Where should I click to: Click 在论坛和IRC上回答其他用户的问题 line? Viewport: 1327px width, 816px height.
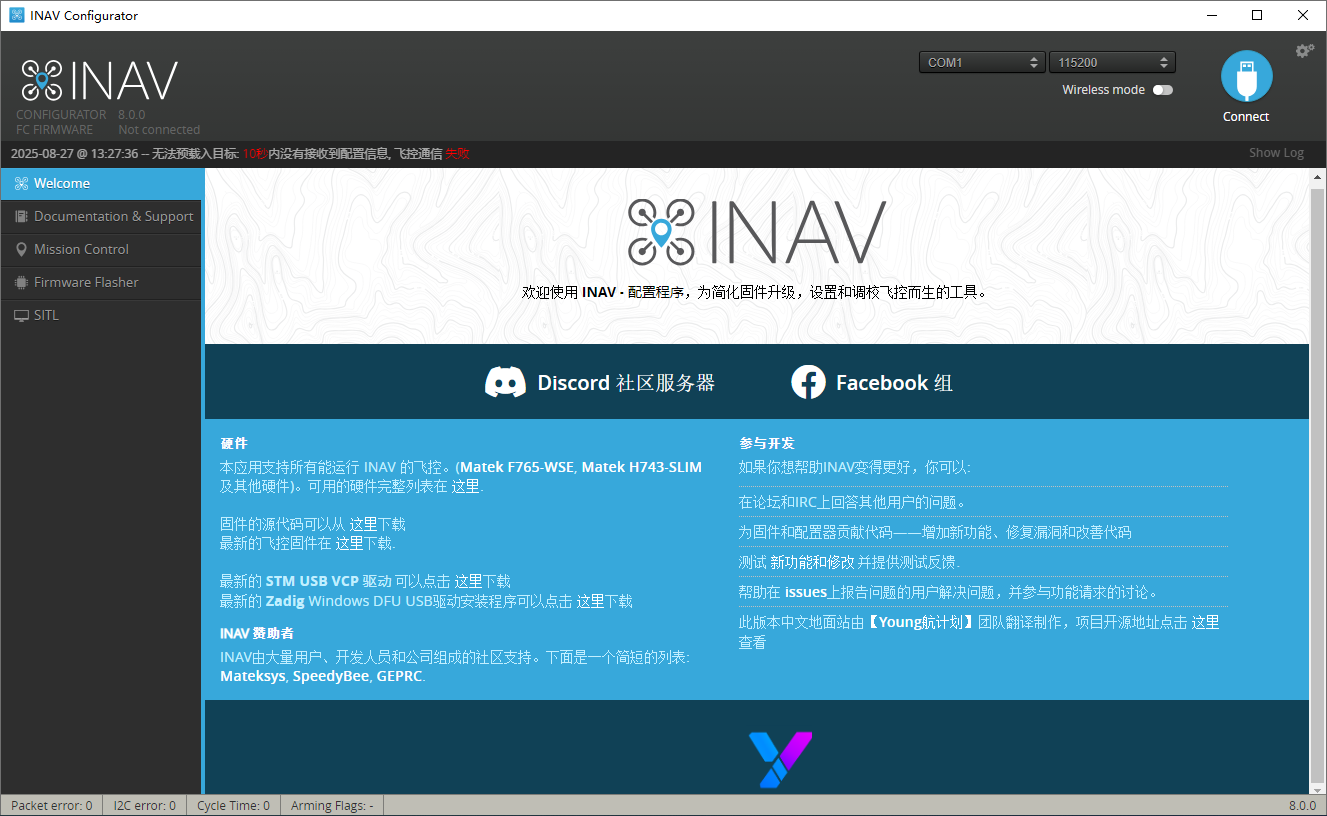coord(853,502)
